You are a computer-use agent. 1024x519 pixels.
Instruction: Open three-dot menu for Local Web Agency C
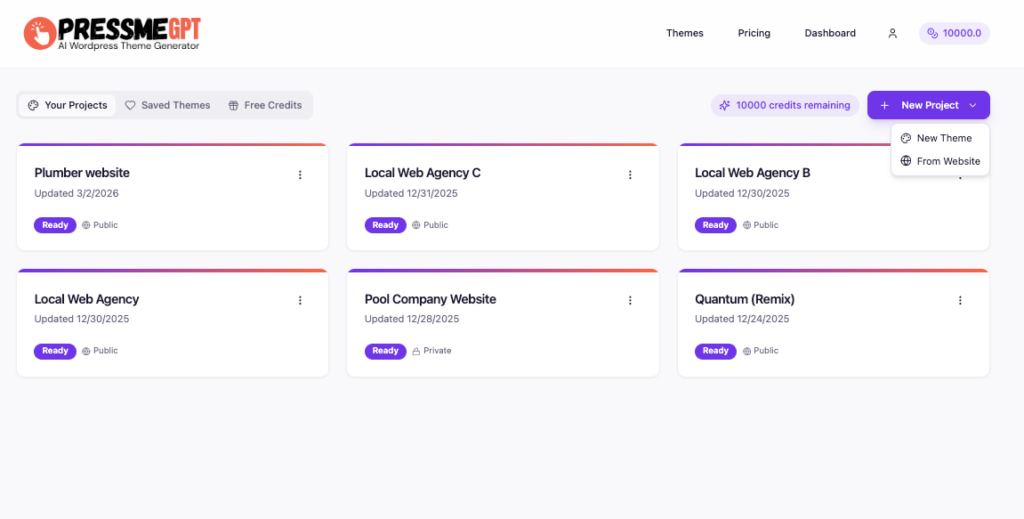click(x=630, y=175)
